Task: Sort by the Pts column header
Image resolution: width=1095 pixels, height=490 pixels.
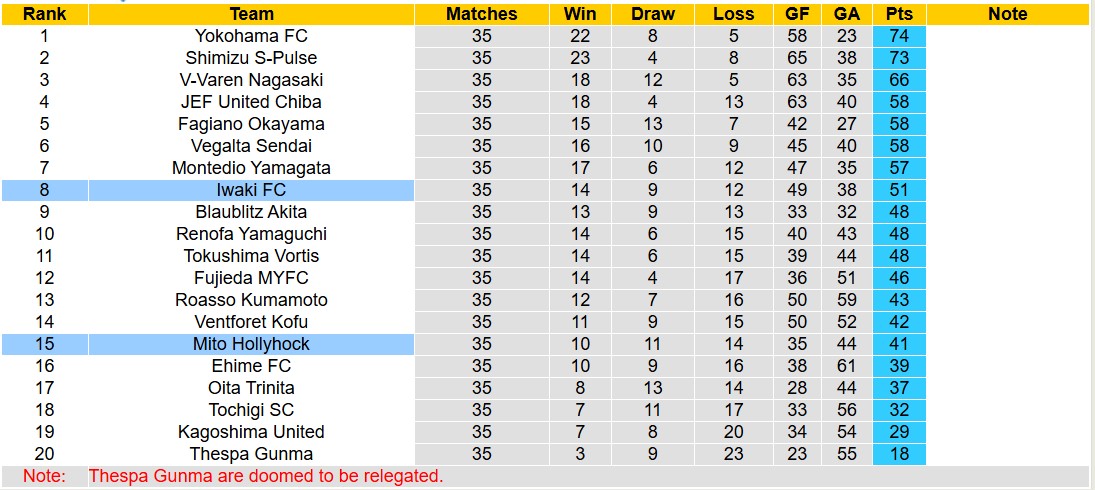Action: (899, 14)
